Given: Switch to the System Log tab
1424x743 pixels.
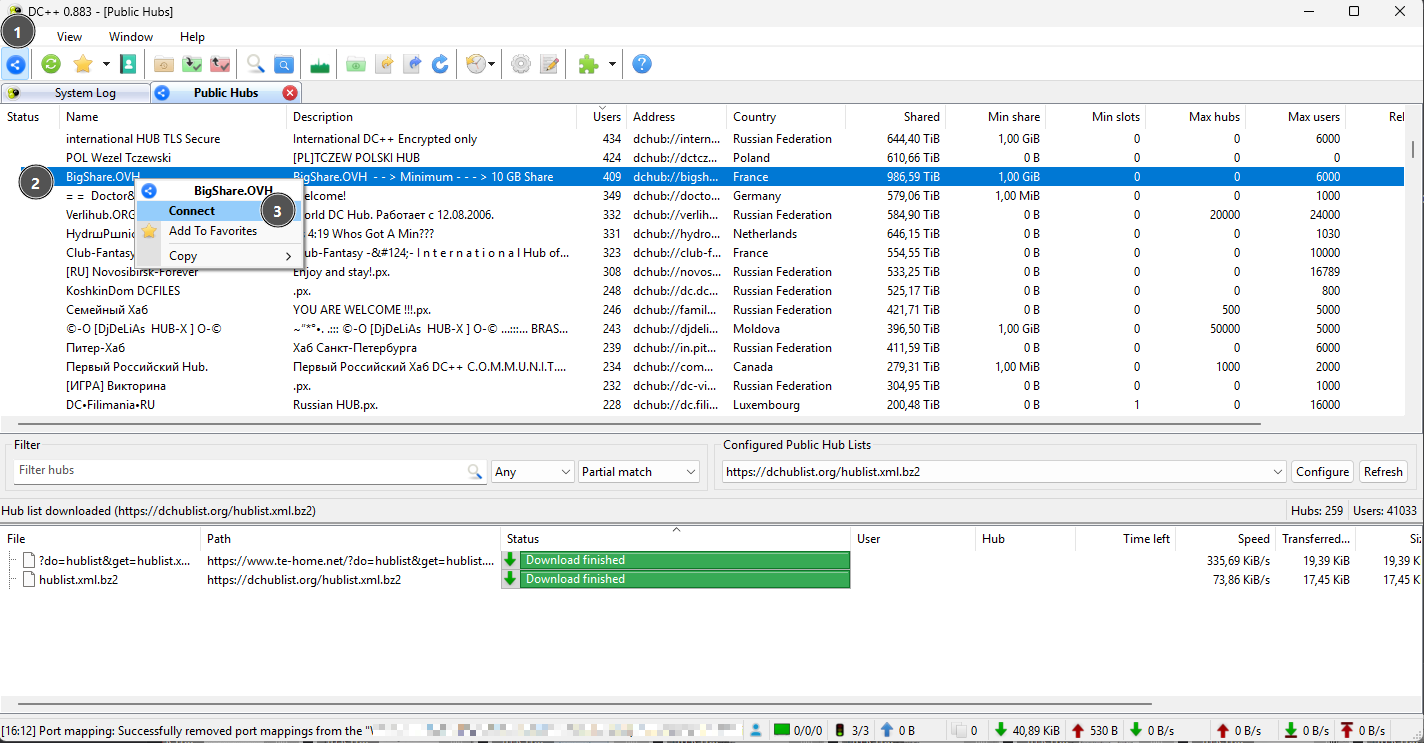Looking at the screenshot, I should (75, 93).
